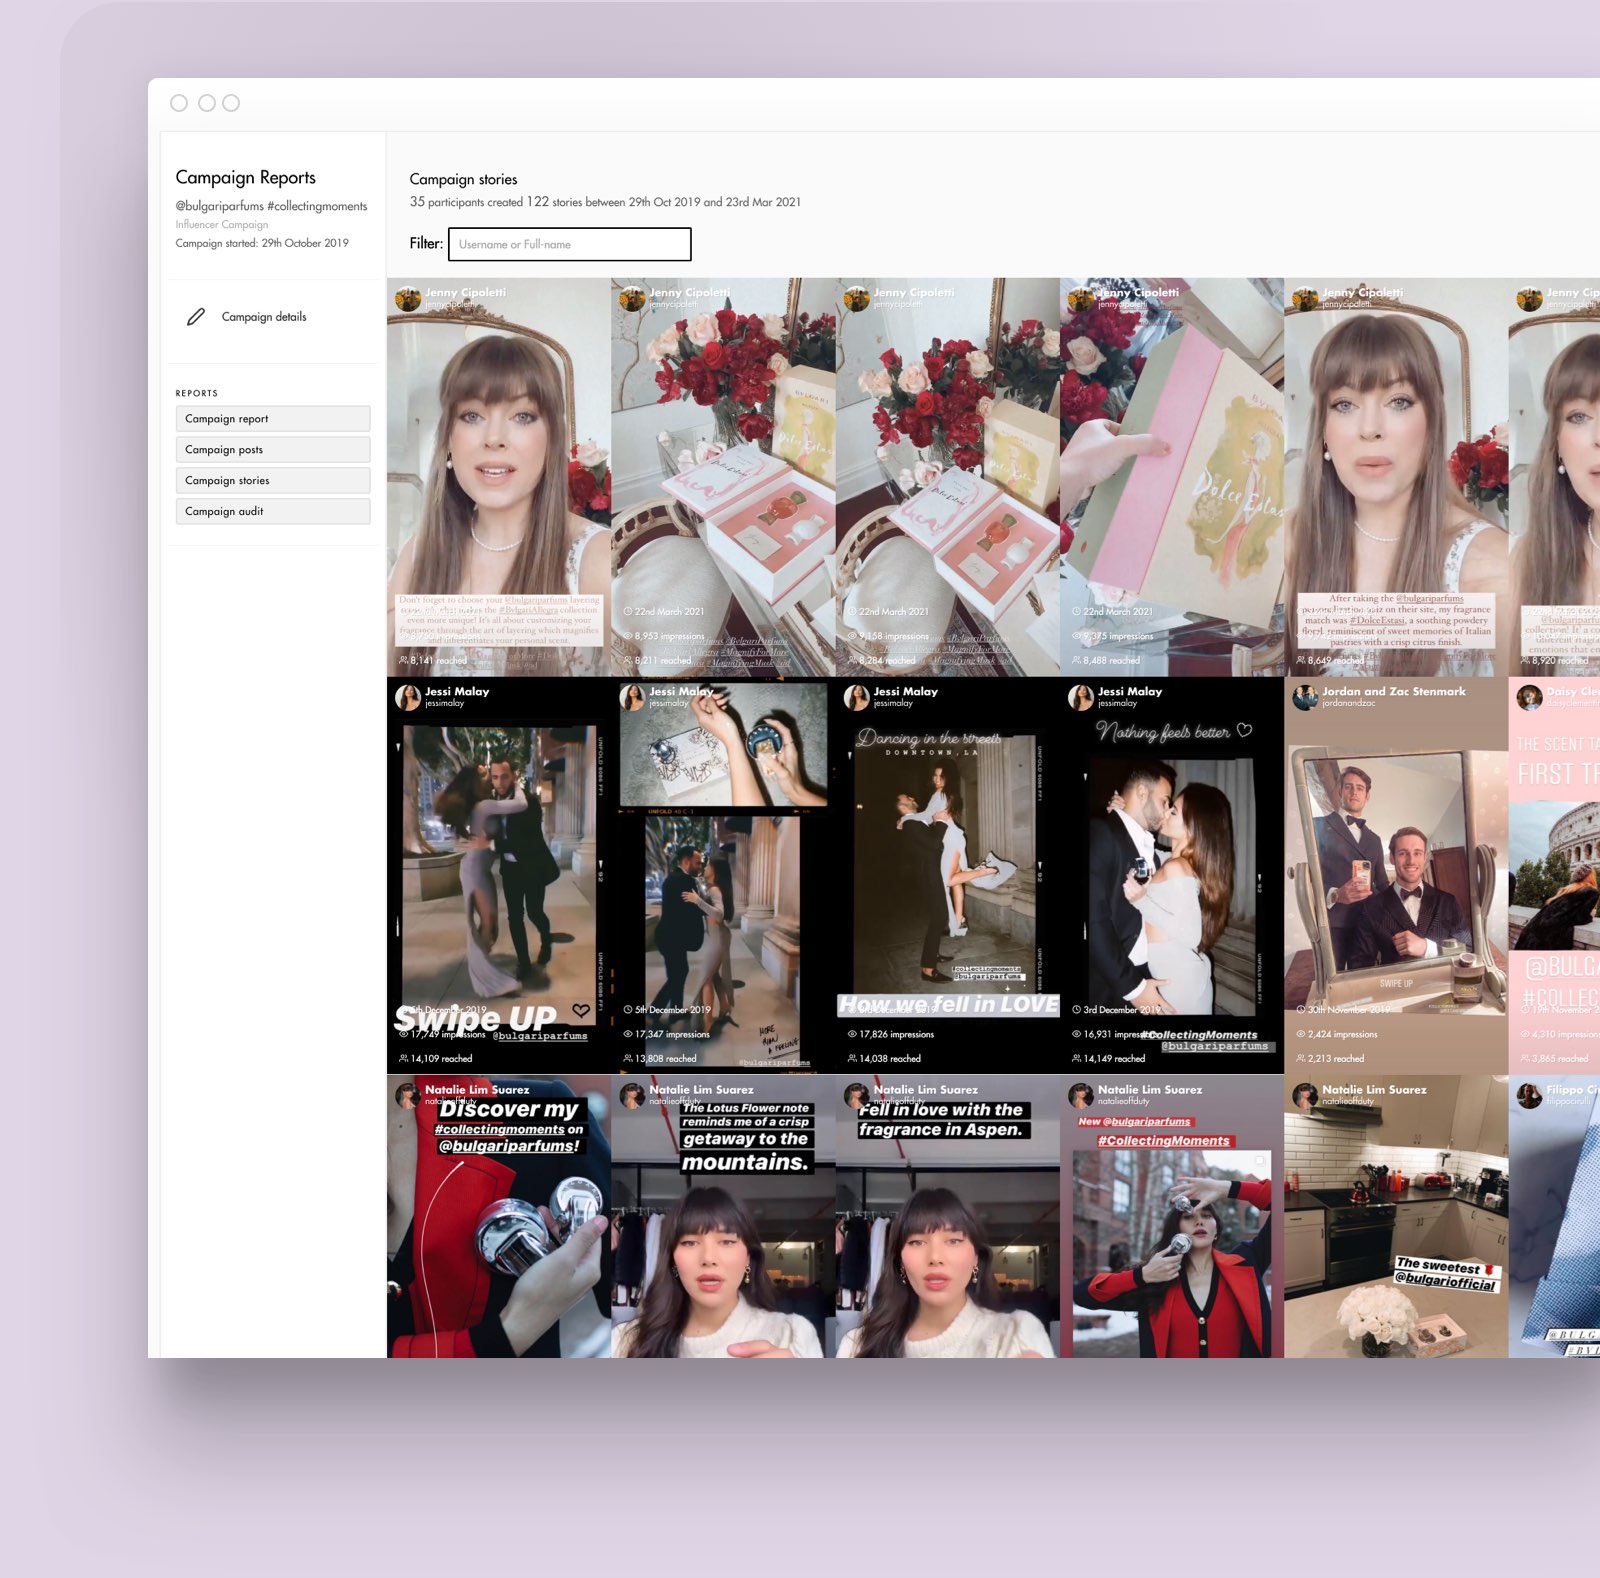The width and height of the screenshot is (1600, 1578).
Task: Open Jessi Malay's 'Dancing in the streets' story
Action: click(946, 870)
